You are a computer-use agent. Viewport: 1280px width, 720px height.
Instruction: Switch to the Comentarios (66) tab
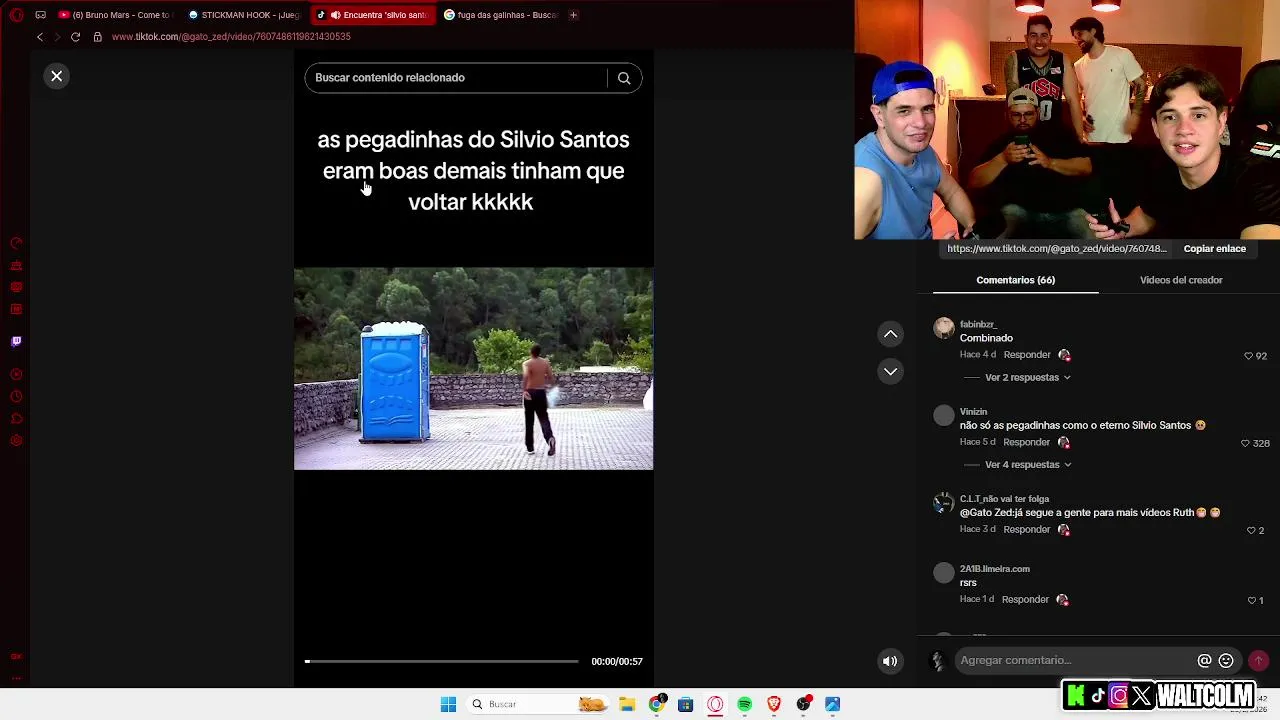(x=1015, y=280)
